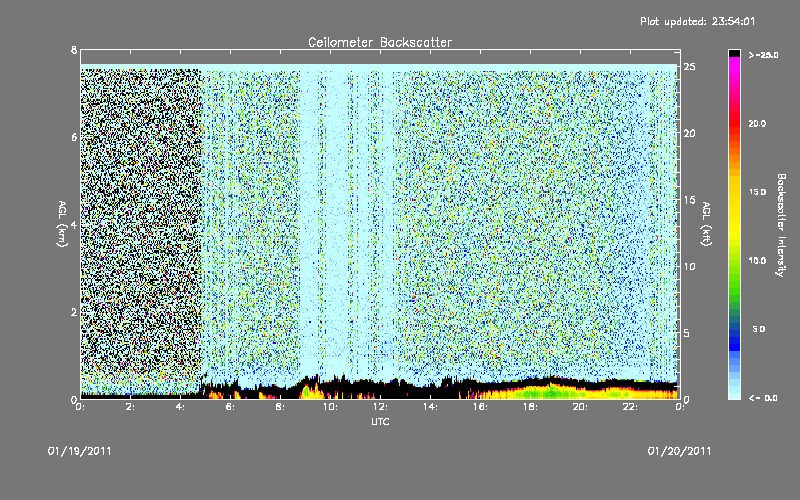
Task: Click the 10 tick on the kft axis
Action: pos(690,266)
